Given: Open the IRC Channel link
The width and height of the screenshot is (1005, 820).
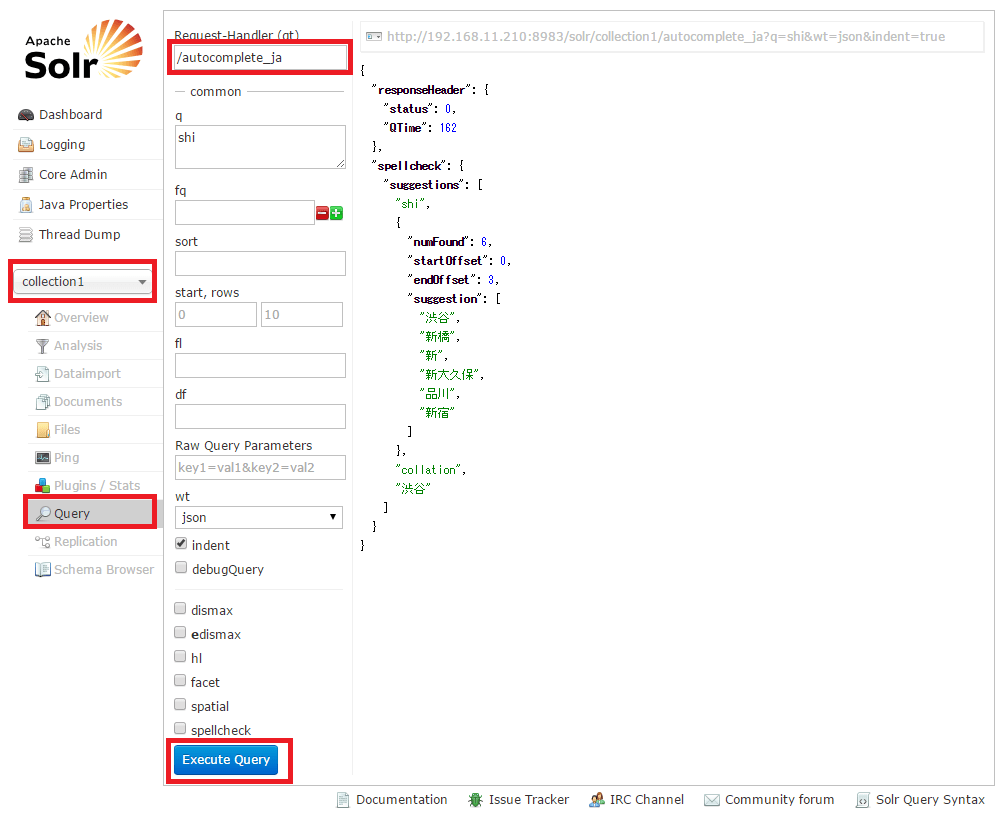Looking at the screenshot, I should [647, 799].
